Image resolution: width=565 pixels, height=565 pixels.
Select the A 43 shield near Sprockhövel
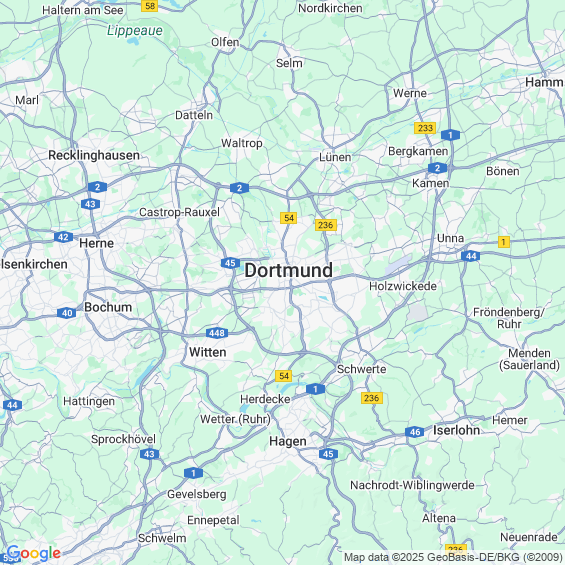[149, 454]
